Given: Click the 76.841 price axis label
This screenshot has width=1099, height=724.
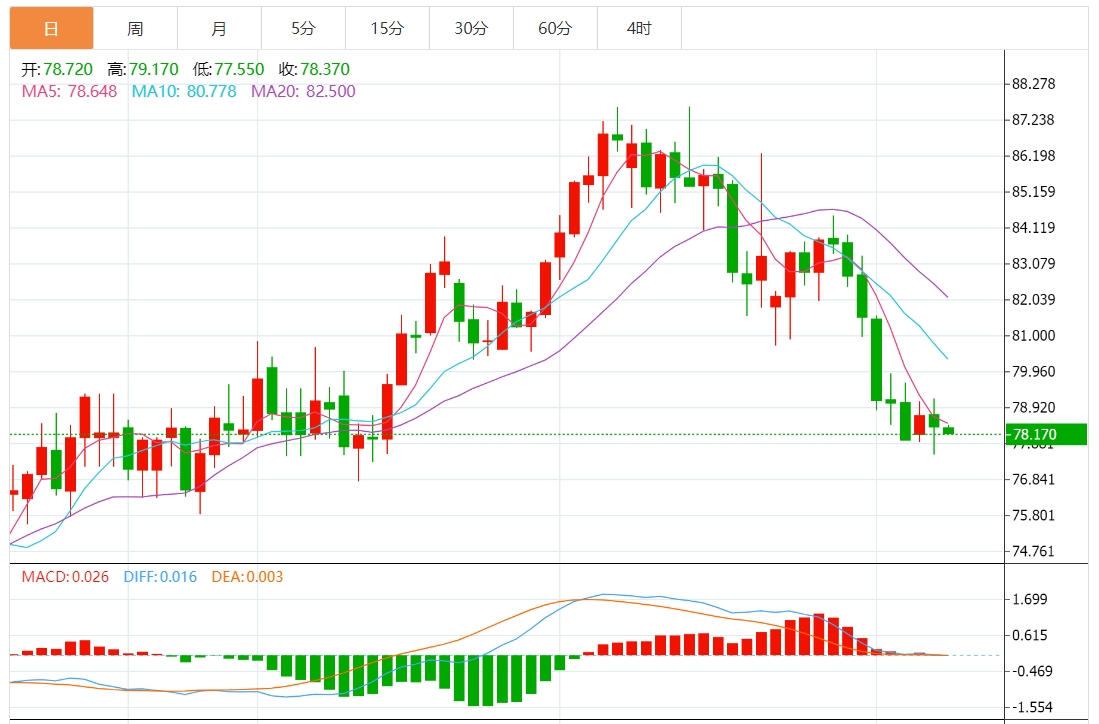Looking at the screenshot, I should (x=1034, y=479).
